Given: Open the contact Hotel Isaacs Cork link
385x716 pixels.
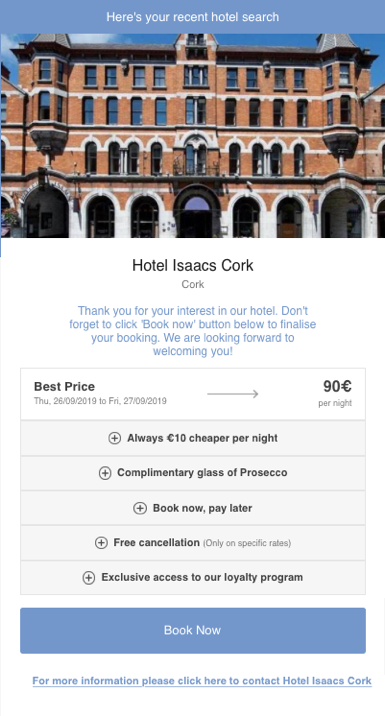Looking at the screenshot, I should pos(202,681).
